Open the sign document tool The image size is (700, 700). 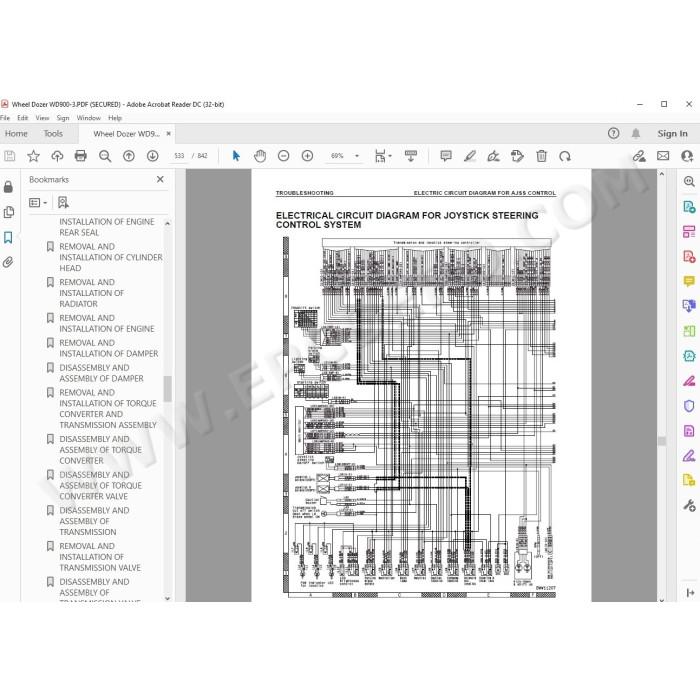tap(493, 156)
